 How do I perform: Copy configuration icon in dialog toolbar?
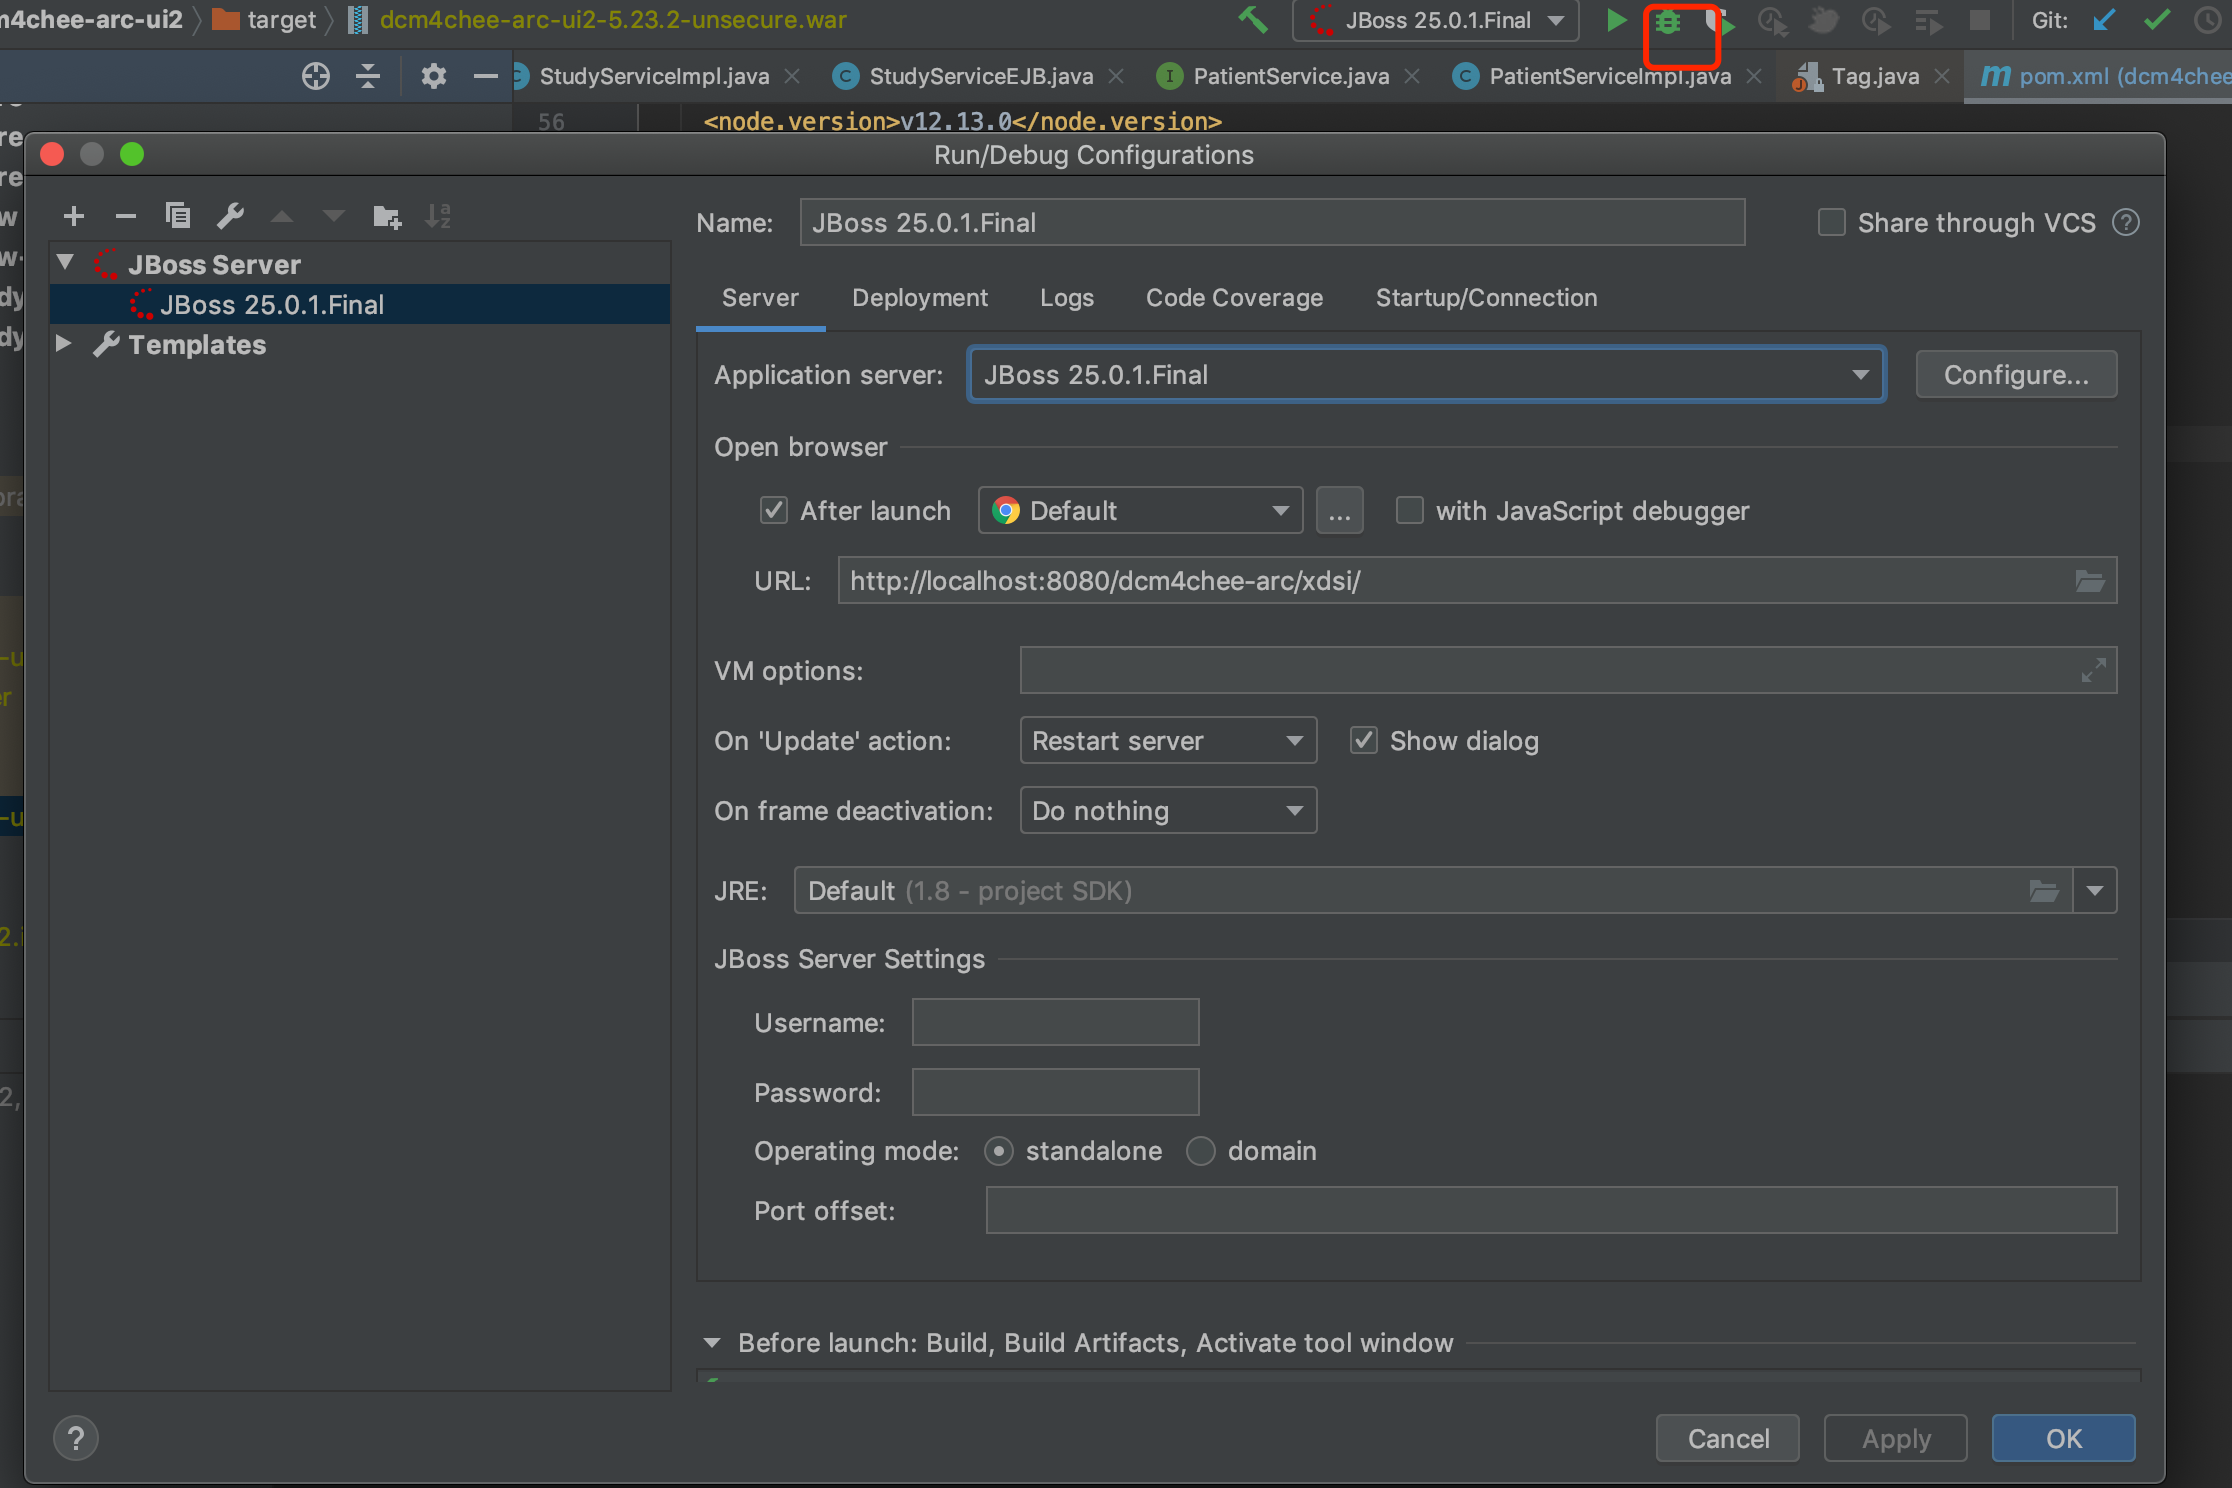177,215
